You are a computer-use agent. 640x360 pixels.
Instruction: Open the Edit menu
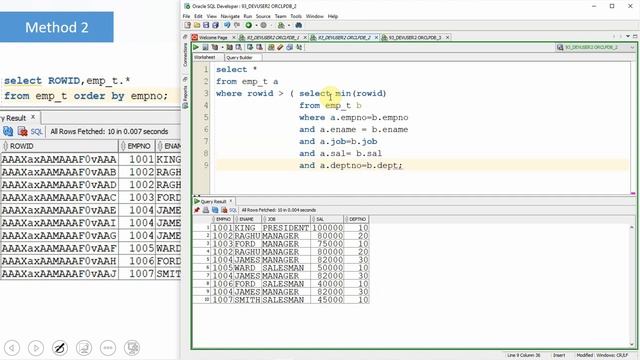198,16
